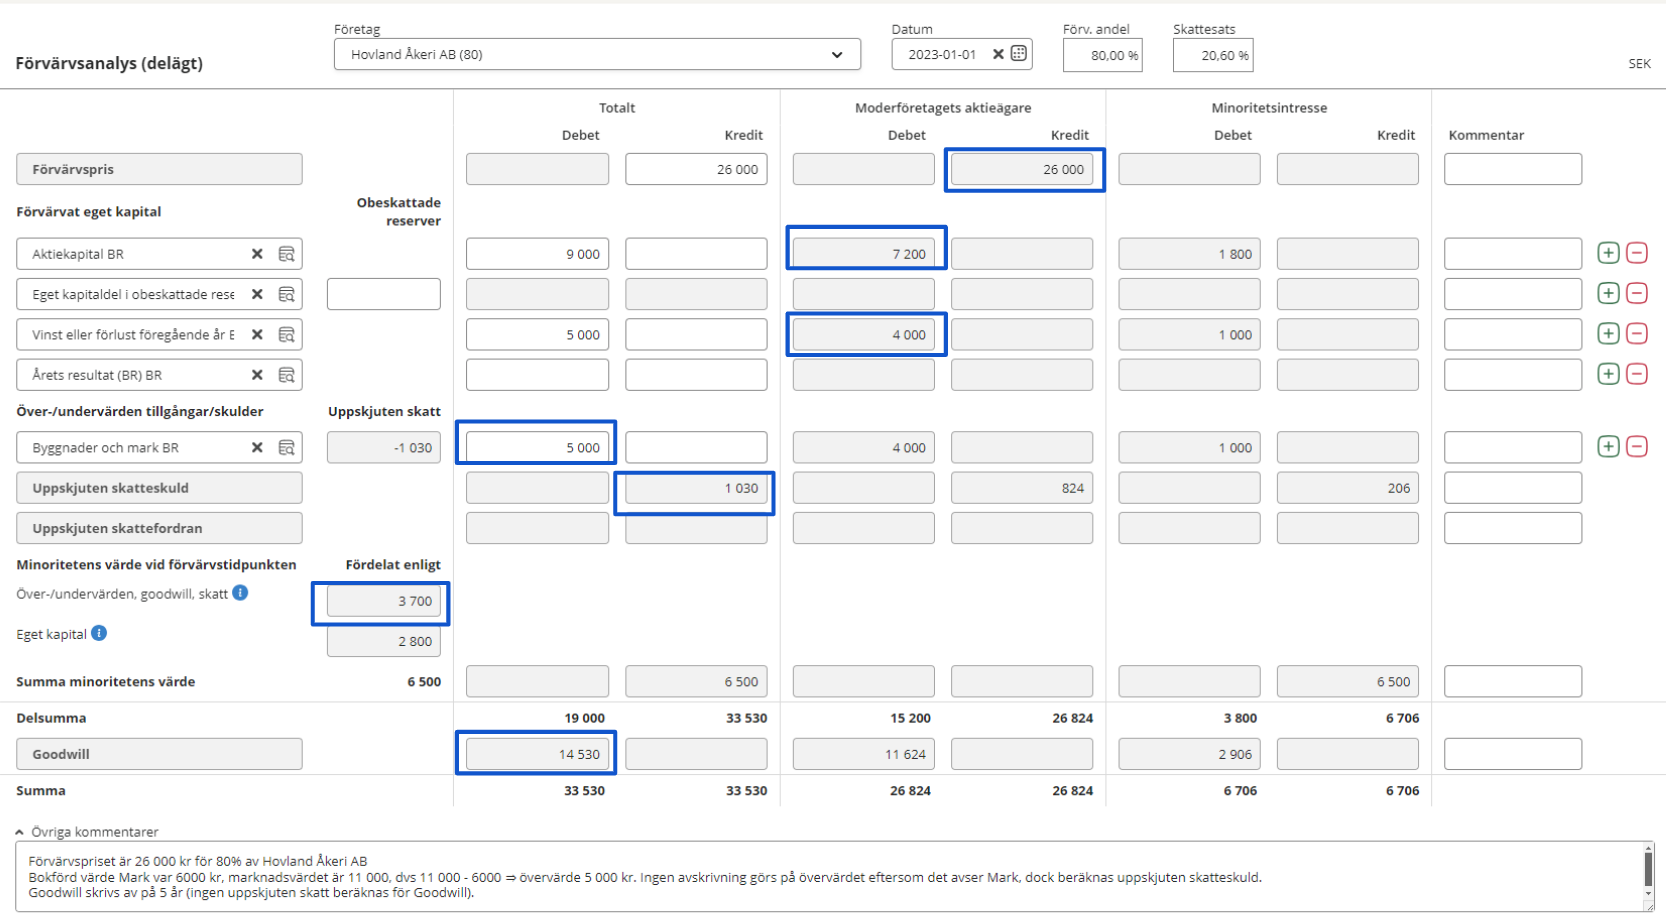Clear the Vinst eller förlust account
This screenshot has width=1666, height=923.
257,335
